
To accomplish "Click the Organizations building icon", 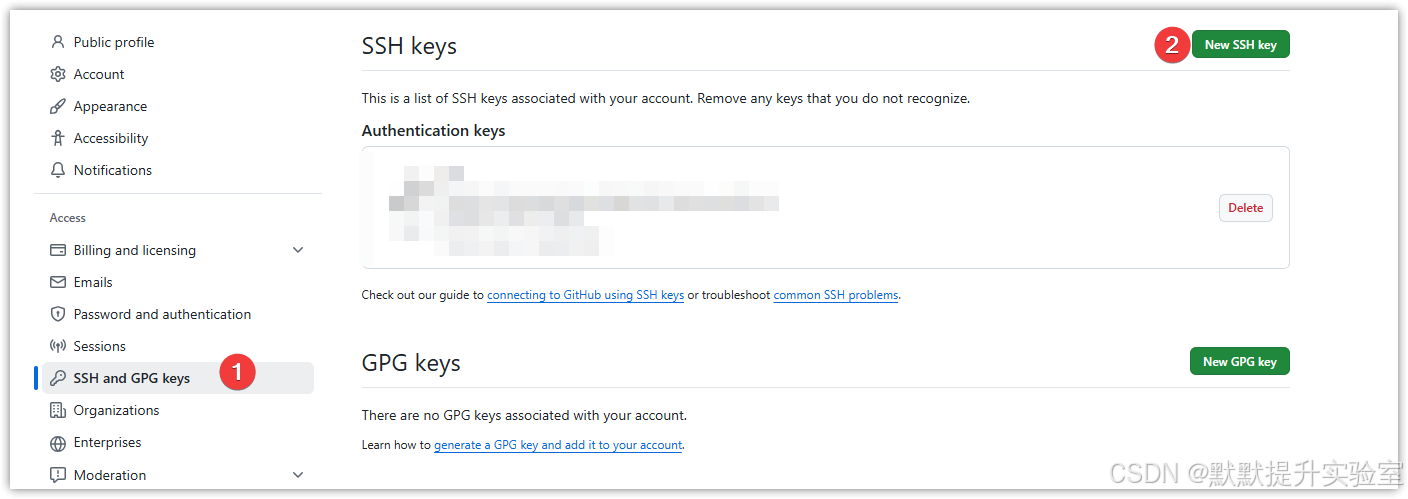I will (58, 410).
